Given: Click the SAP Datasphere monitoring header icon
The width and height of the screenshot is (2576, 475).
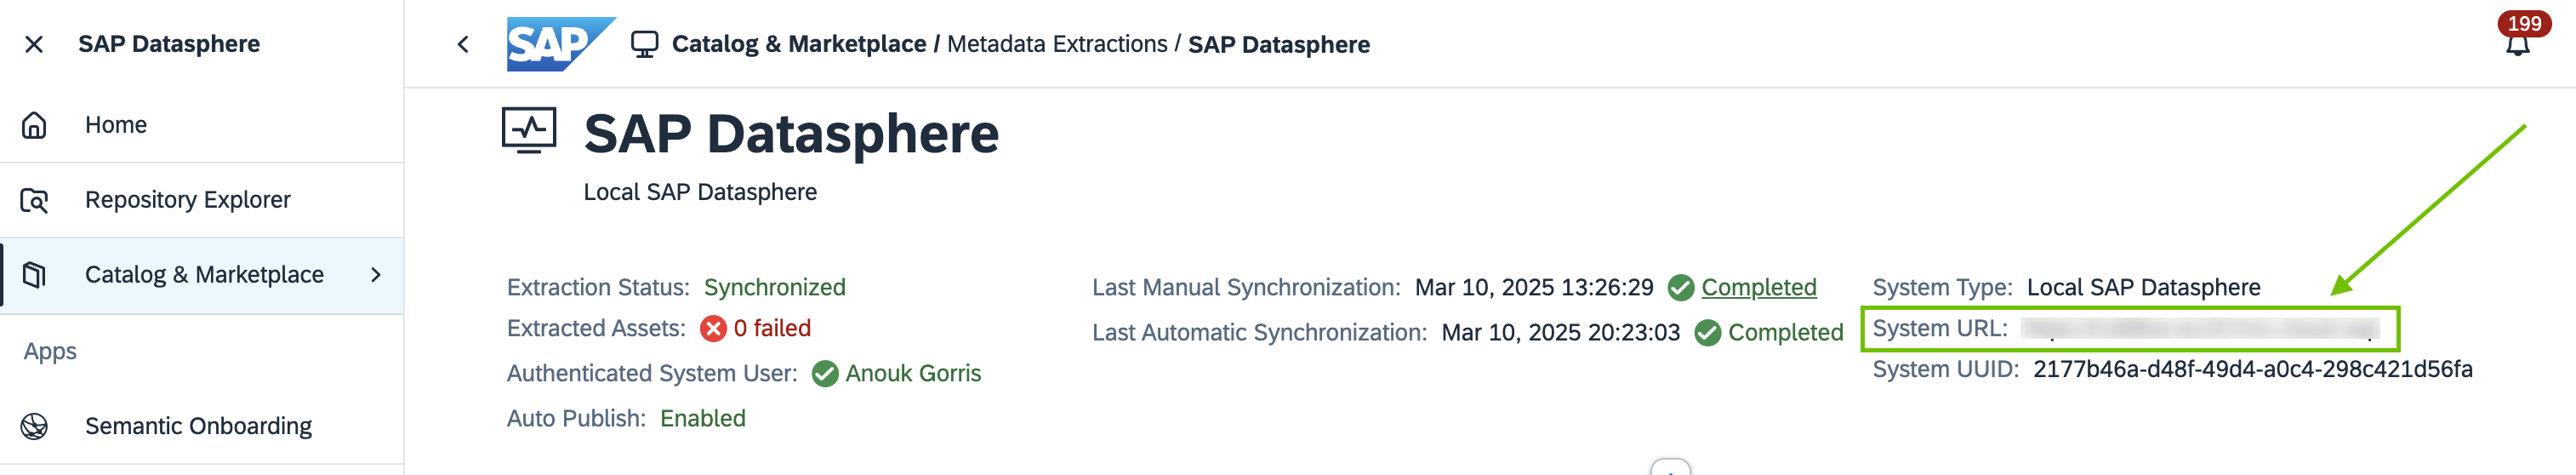Looking at the screenshot, I should click(529, 131).
